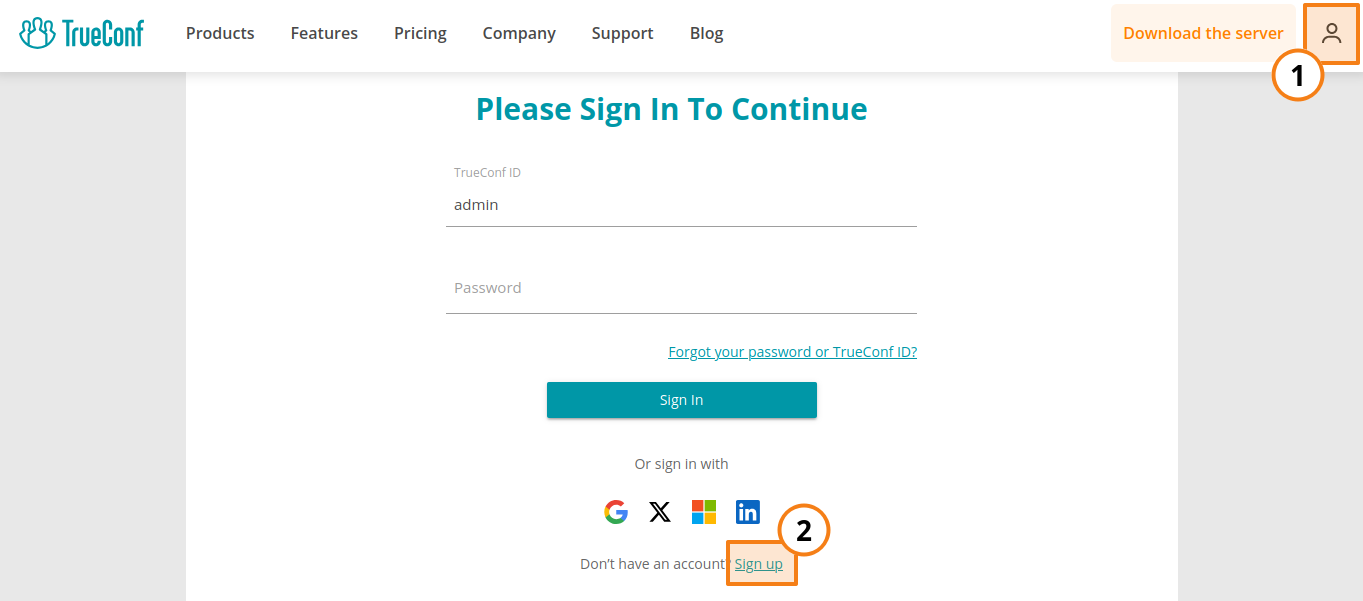Go to the Pricing page
The image size is (1363, 601).
(420, 33)
